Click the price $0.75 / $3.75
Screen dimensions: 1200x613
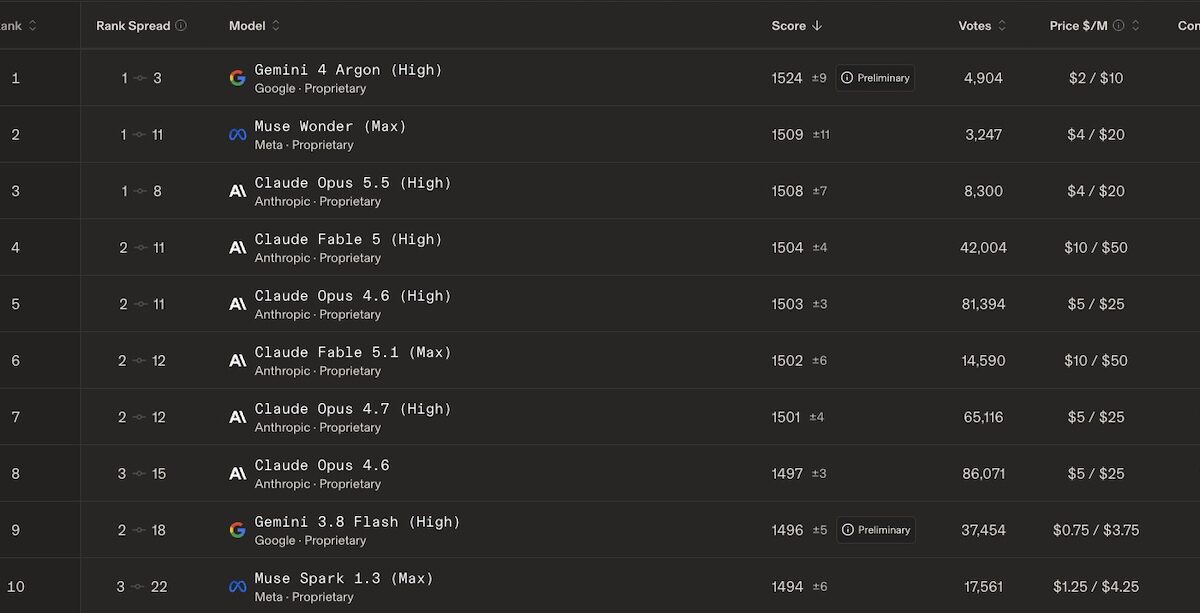point(1096,530)
